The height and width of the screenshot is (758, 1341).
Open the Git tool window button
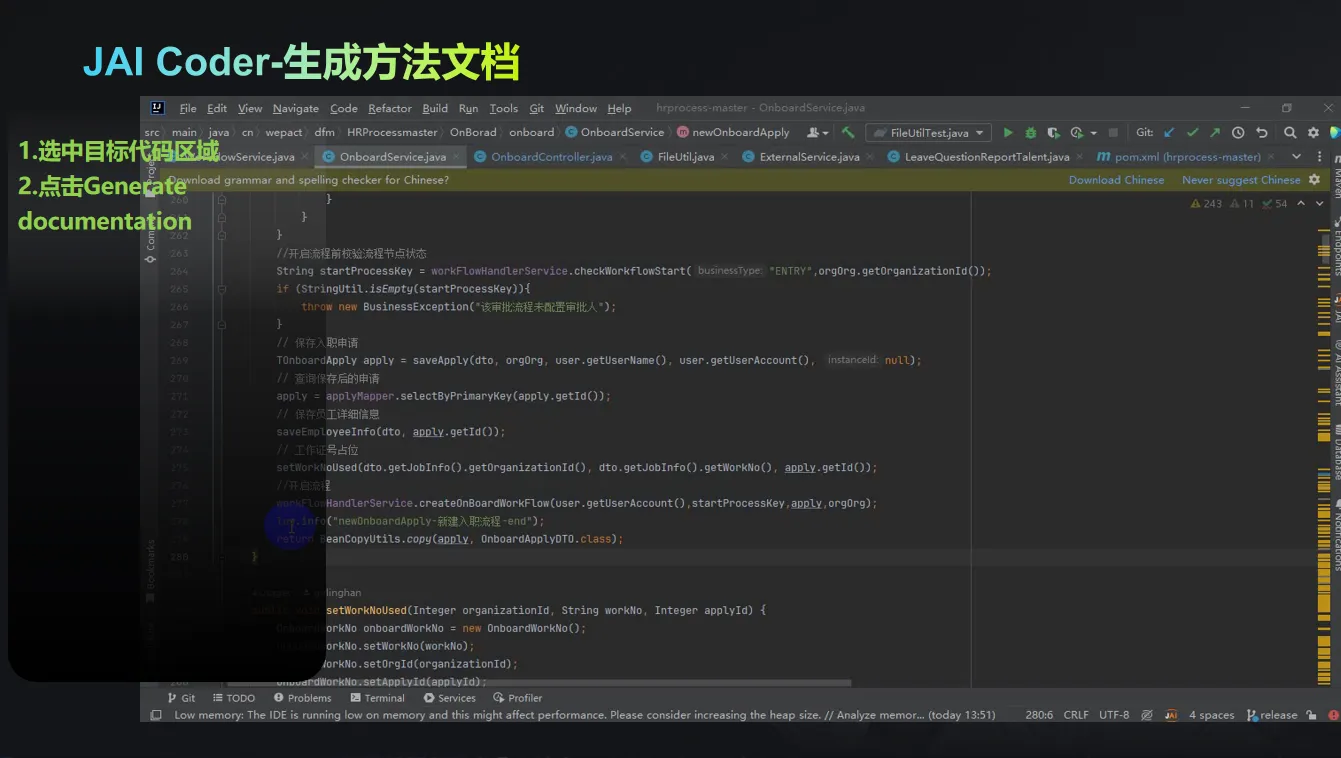point(182,698)
